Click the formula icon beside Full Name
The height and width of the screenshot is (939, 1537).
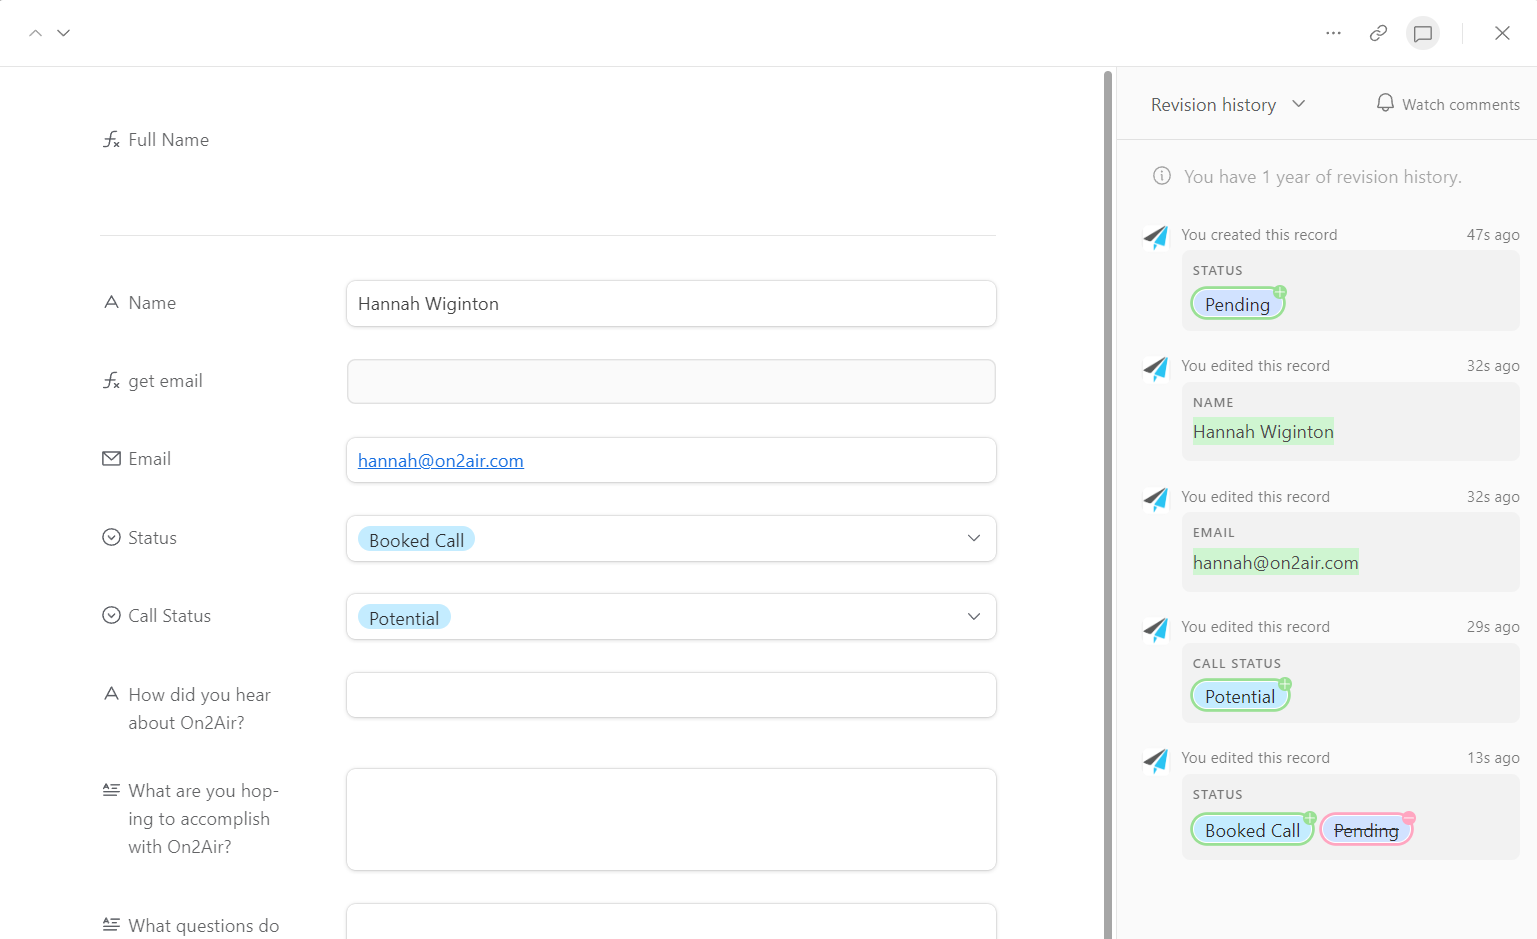coord(111,139)
